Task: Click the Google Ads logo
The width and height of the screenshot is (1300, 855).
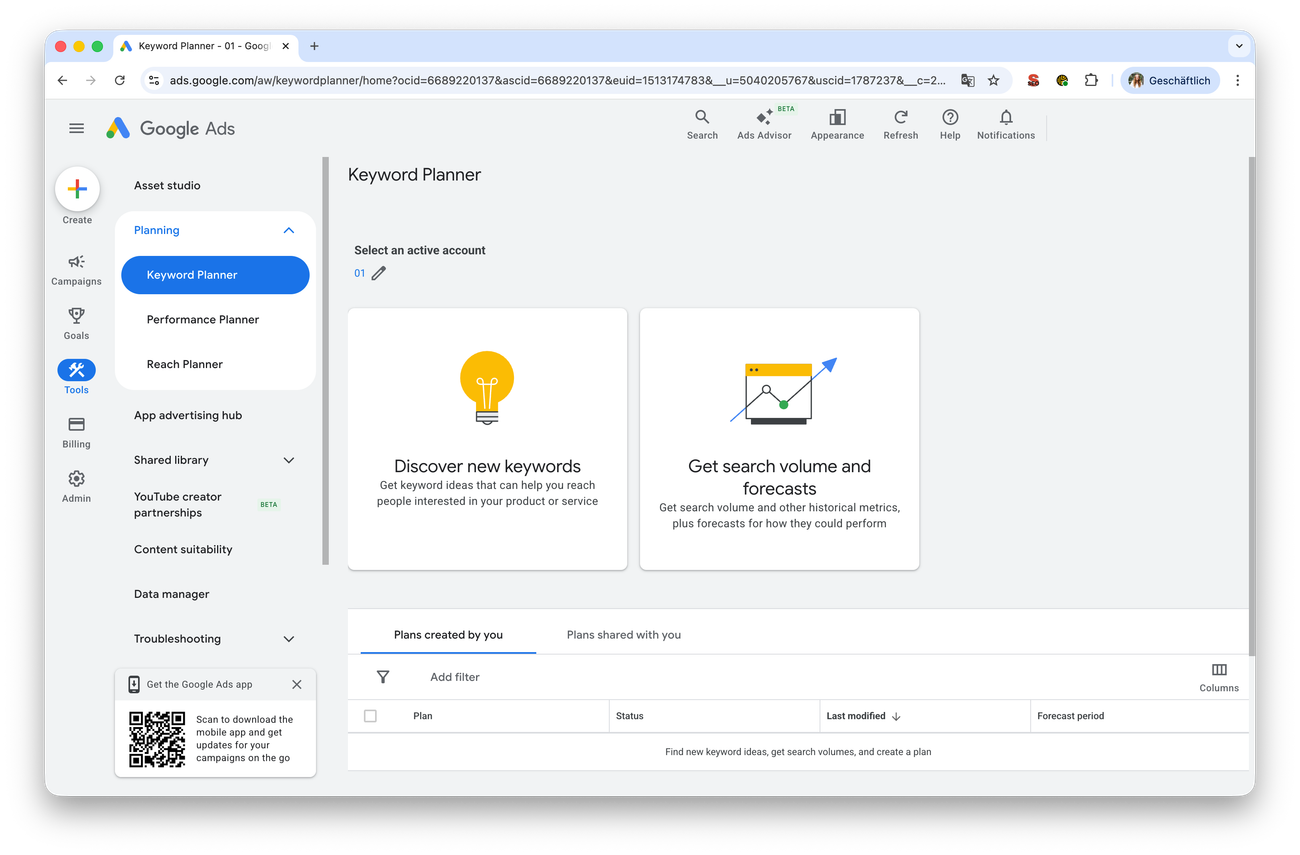Action: point(171,128)
